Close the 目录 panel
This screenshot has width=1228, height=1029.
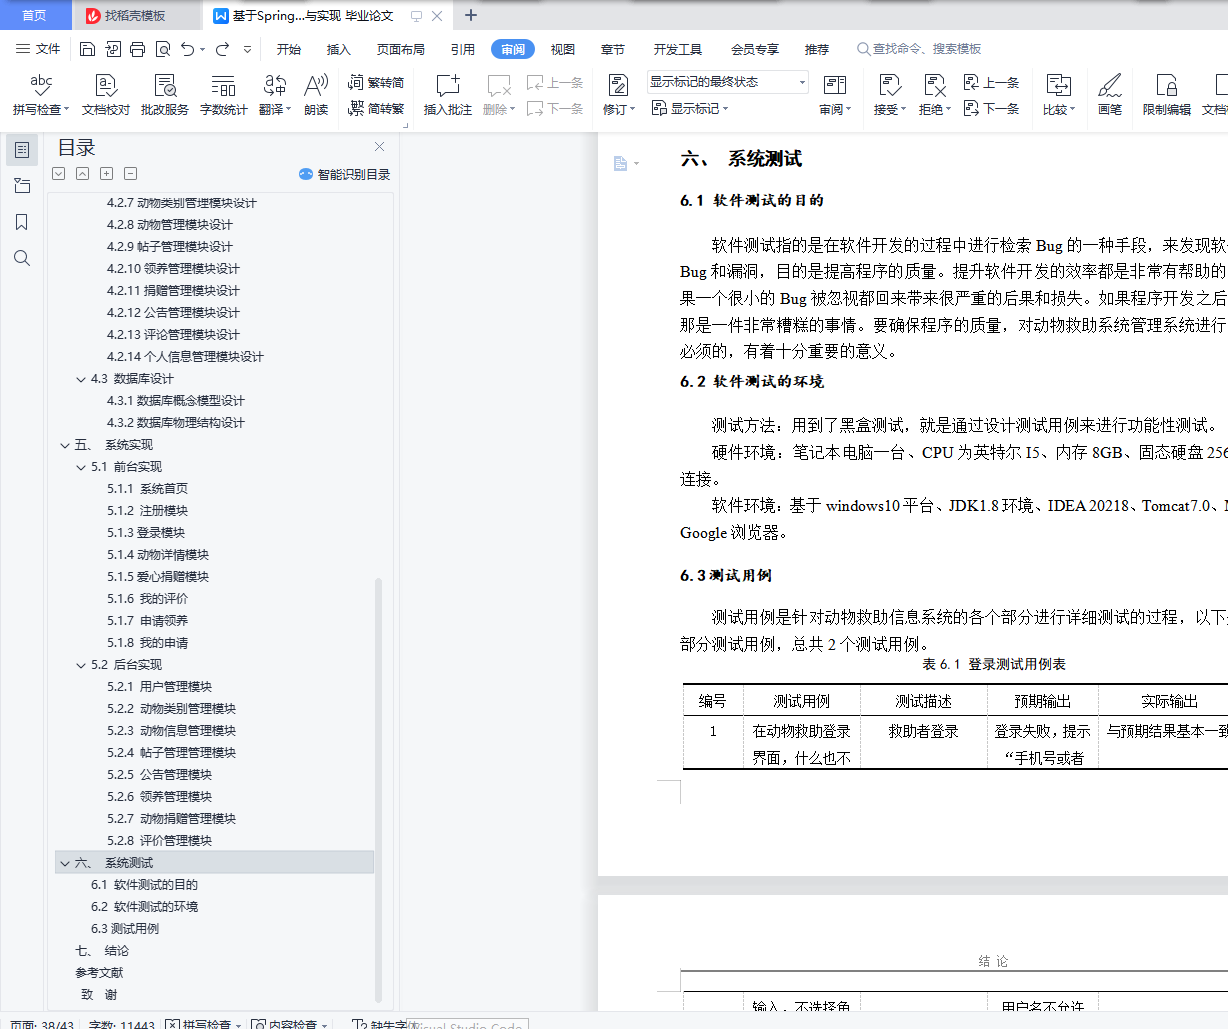point(379,147)
